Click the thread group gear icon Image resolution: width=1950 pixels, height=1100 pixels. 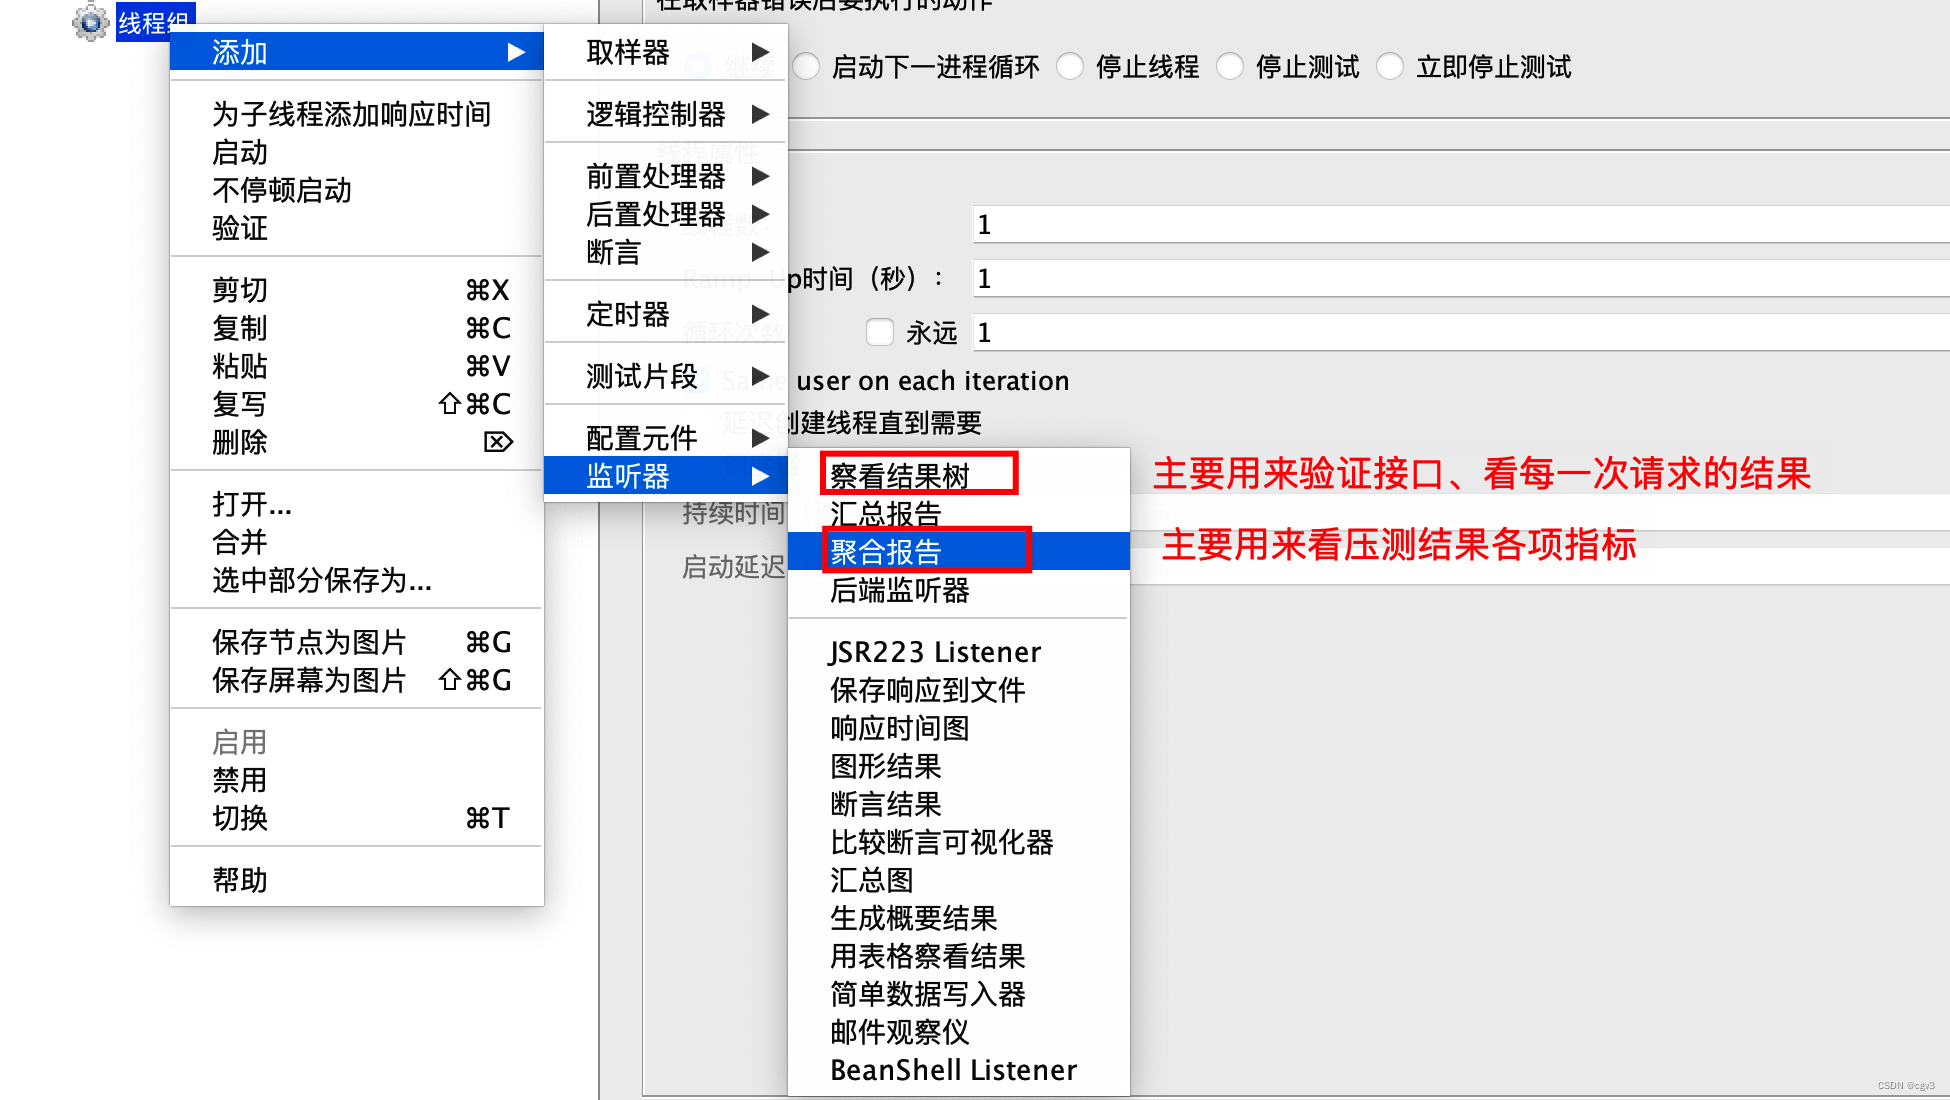(90, 21)
